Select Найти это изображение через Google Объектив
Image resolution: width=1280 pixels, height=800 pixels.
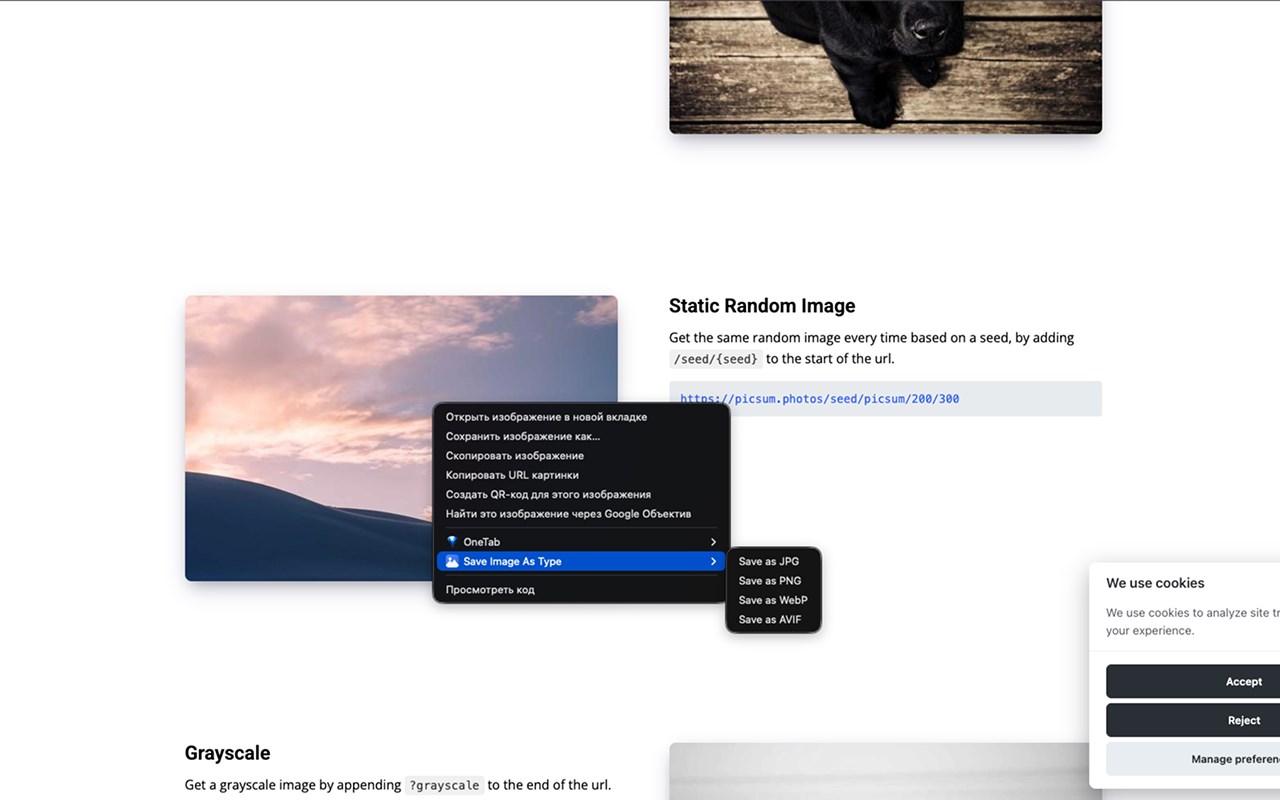click(581, 514)
